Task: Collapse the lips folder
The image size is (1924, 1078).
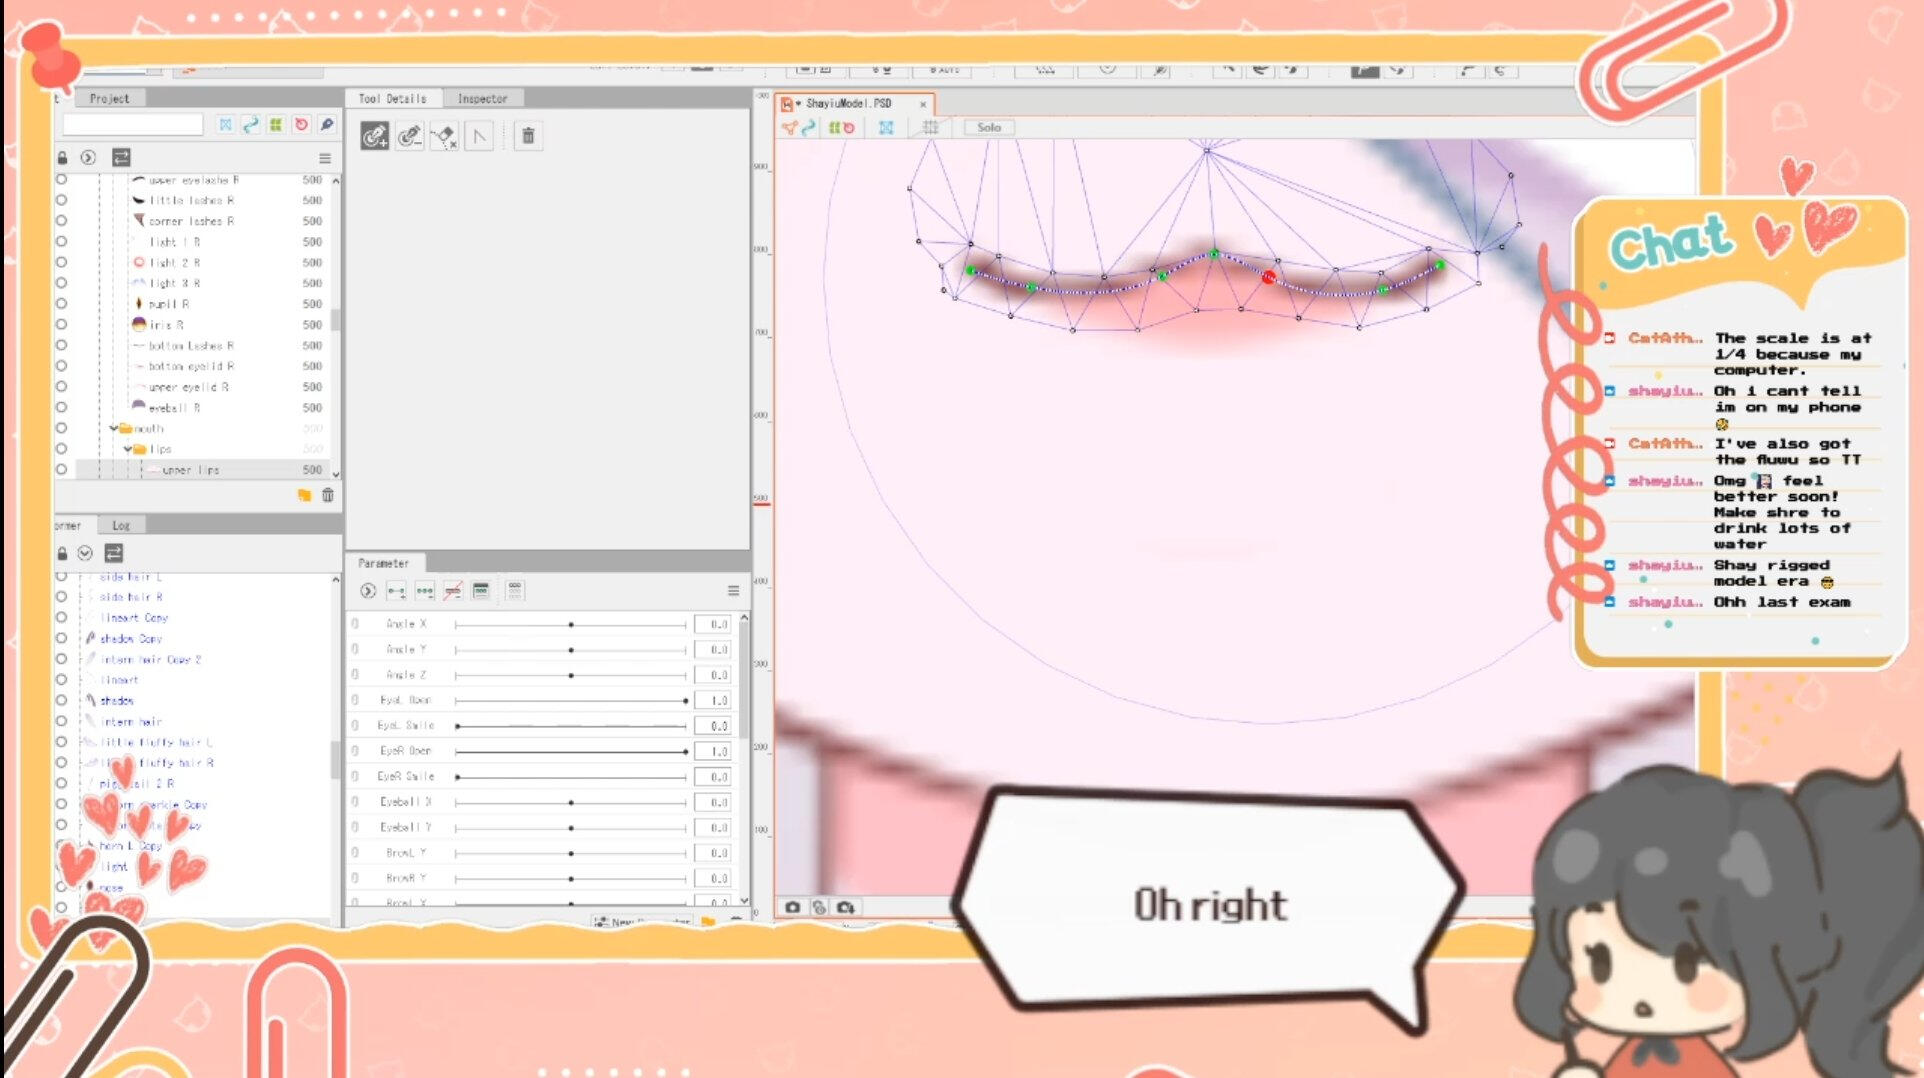Action: point(127,449)
